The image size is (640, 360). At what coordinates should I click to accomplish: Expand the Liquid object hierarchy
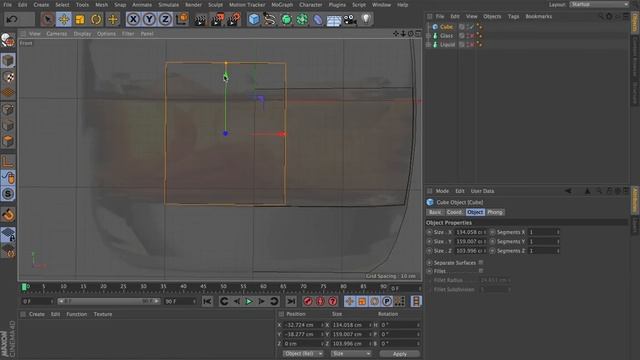(x=428, y=44)
